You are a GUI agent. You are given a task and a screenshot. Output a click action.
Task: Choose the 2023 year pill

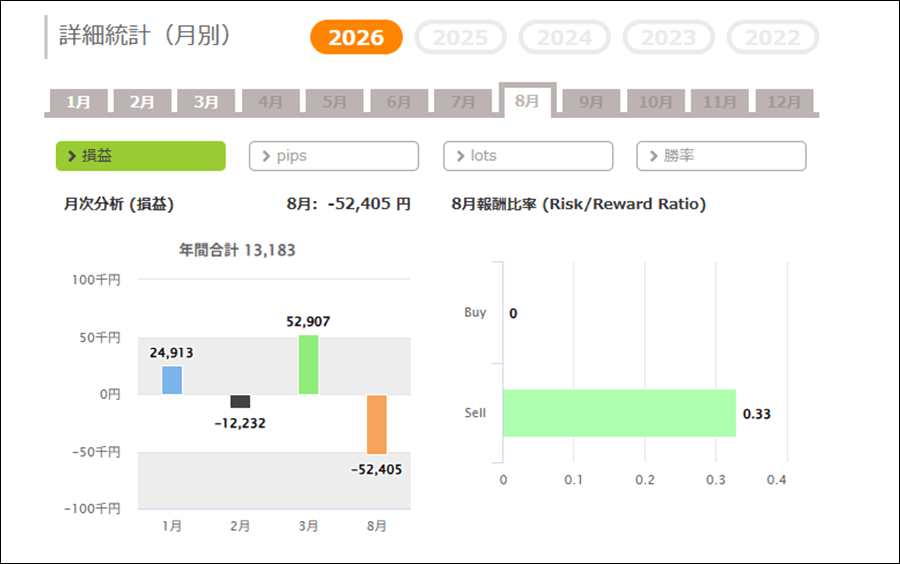669,37
